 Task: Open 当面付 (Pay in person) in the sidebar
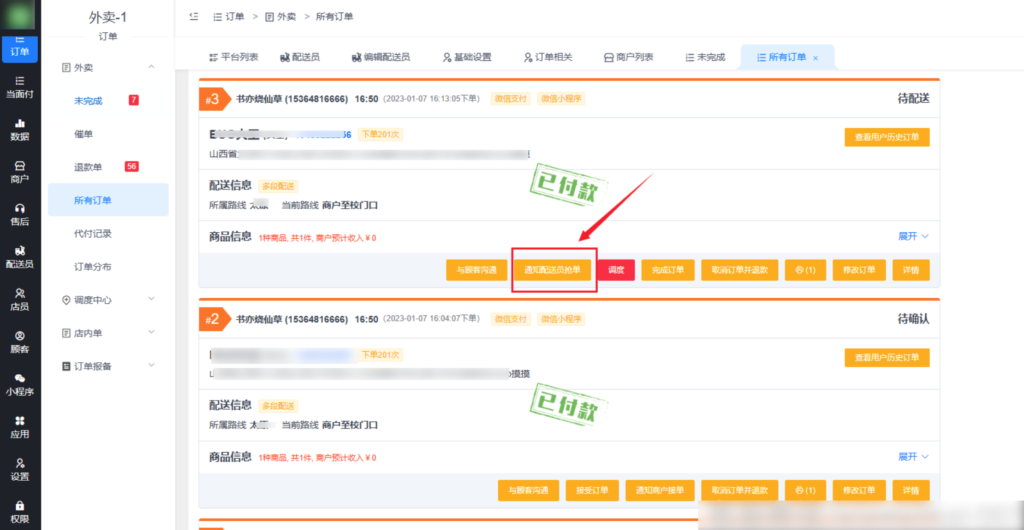point(19,86)
